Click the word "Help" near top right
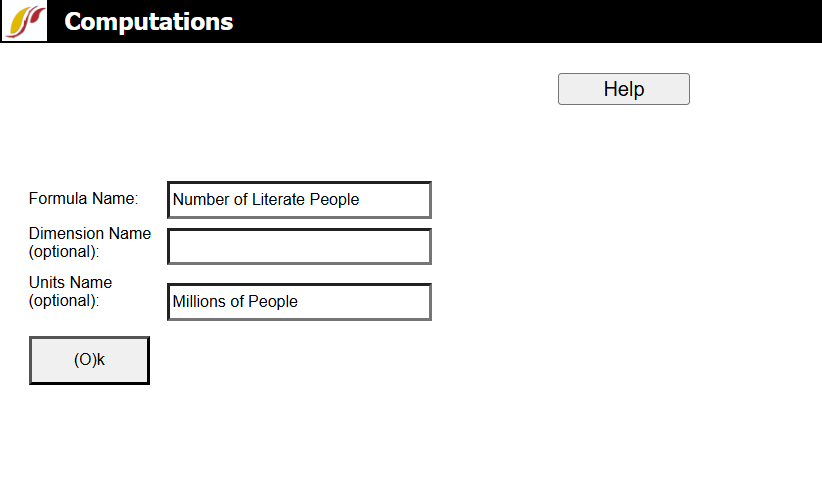 click(x=623, y=89)
